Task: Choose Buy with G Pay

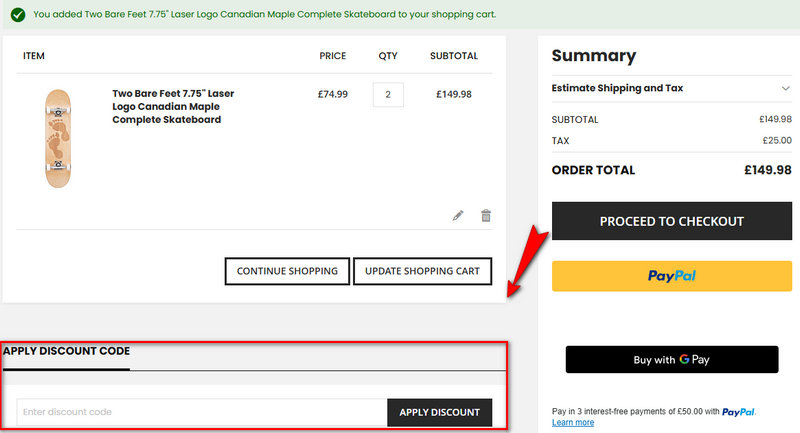Action: click(671, 360)
